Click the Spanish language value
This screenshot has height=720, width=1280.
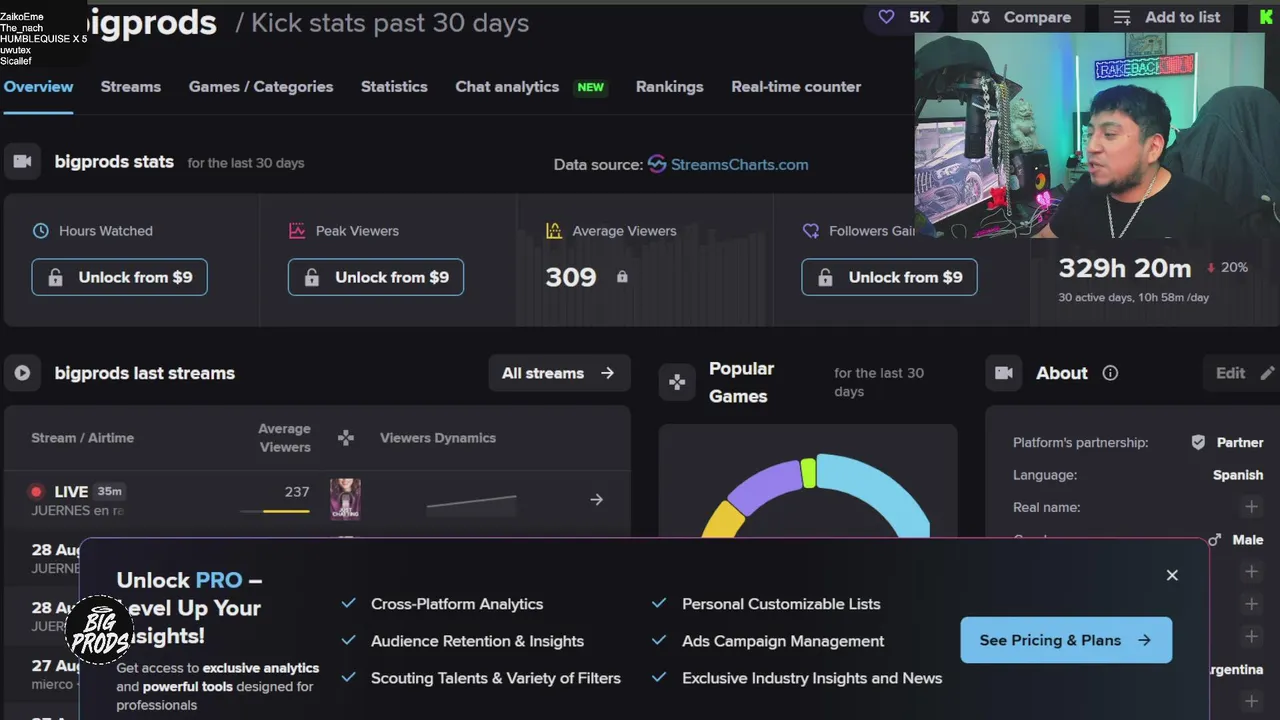click(x=1238, y=475)
